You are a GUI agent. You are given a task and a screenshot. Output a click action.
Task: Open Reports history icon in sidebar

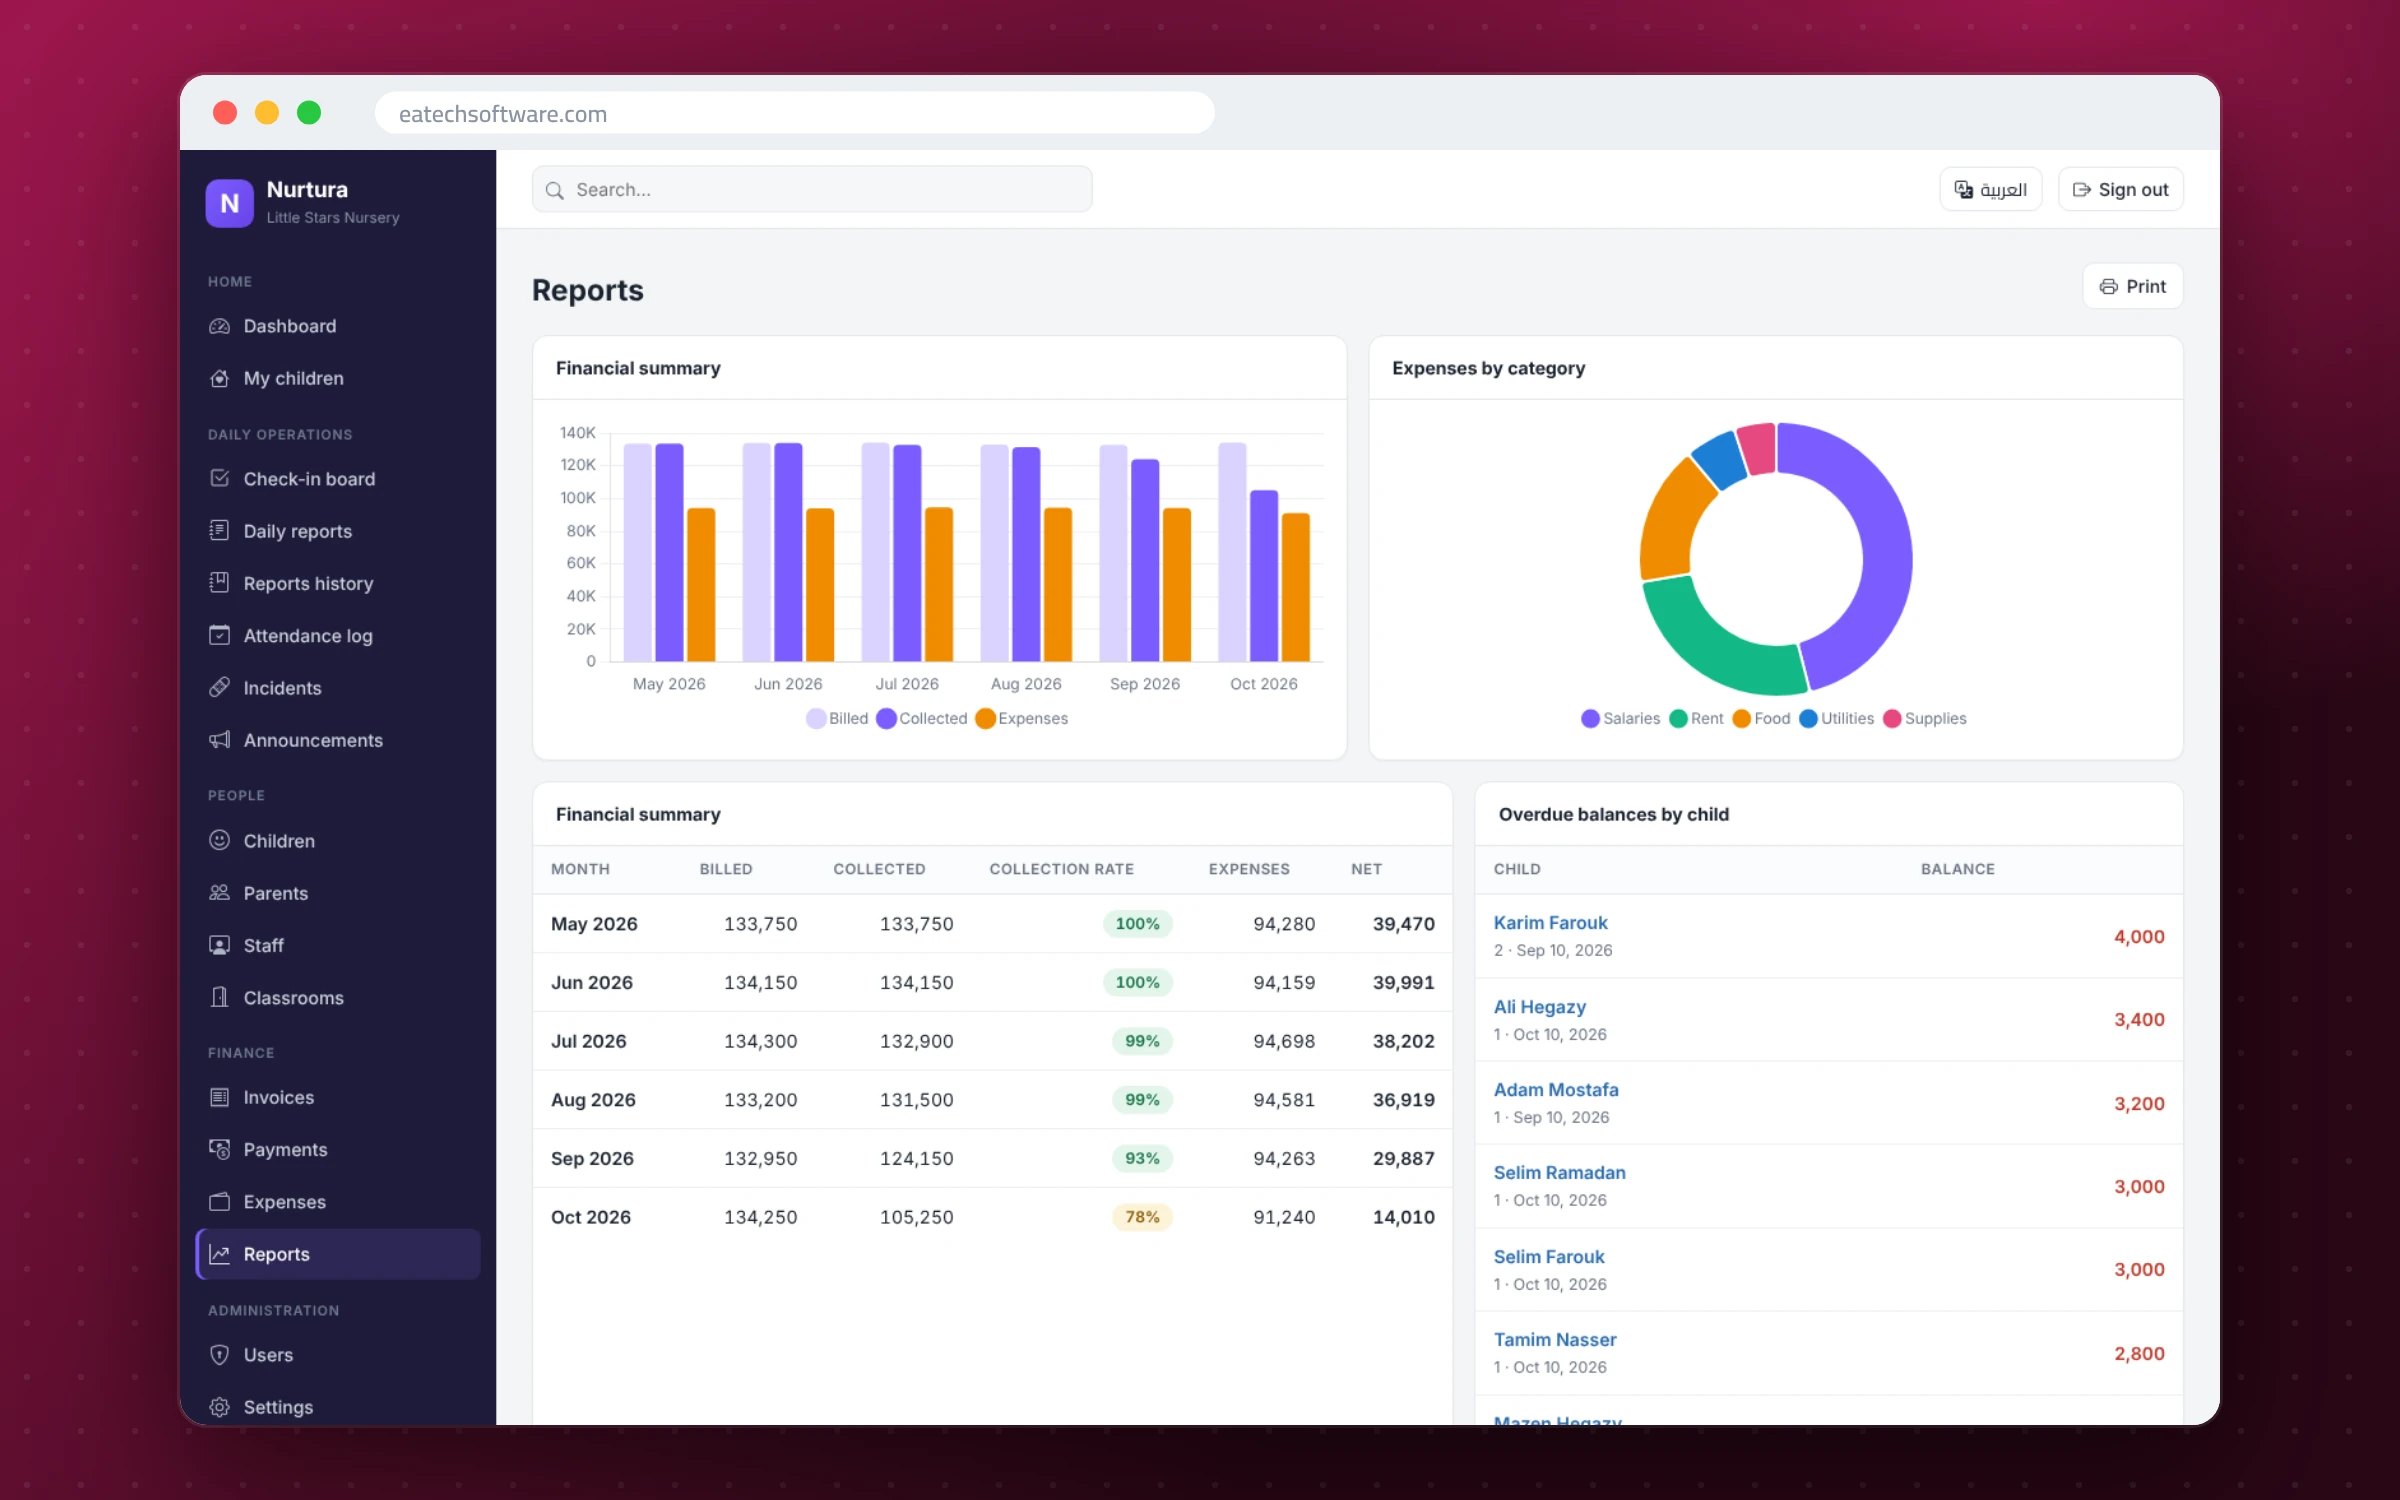pyautogui.click(x=219, y=582)
